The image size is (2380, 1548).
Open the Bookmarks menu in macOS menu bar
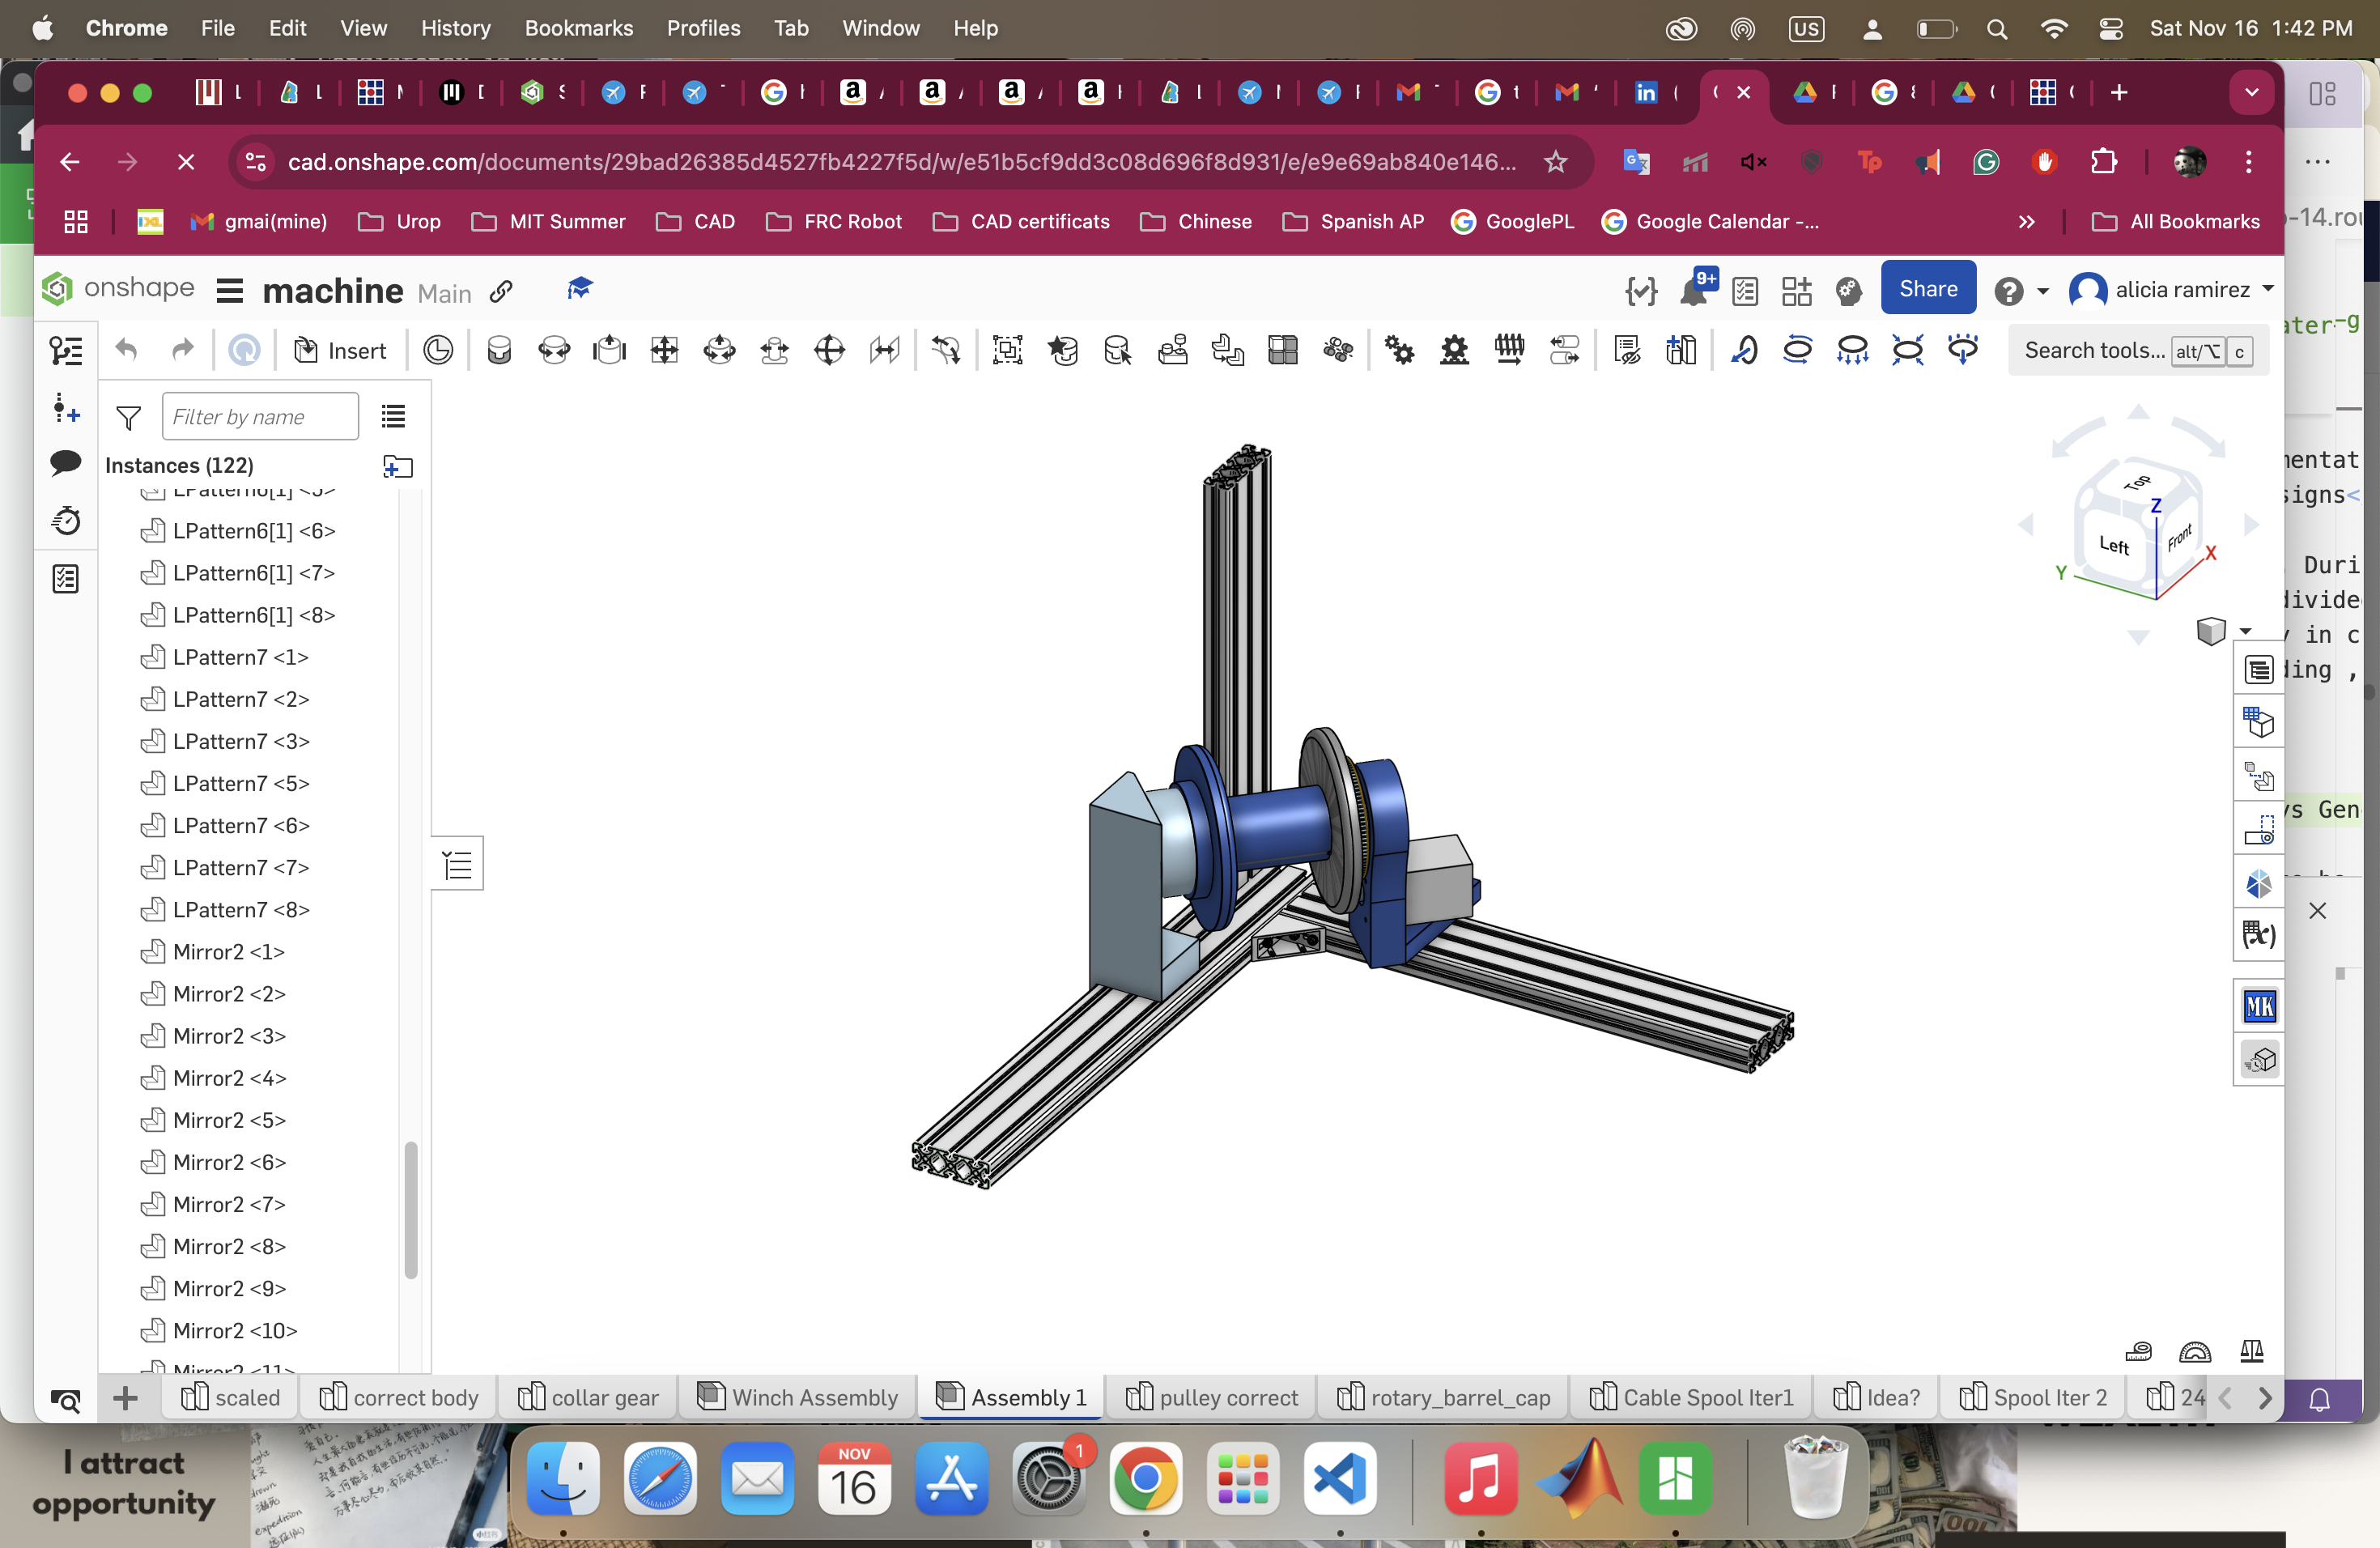tap(579, 28)
